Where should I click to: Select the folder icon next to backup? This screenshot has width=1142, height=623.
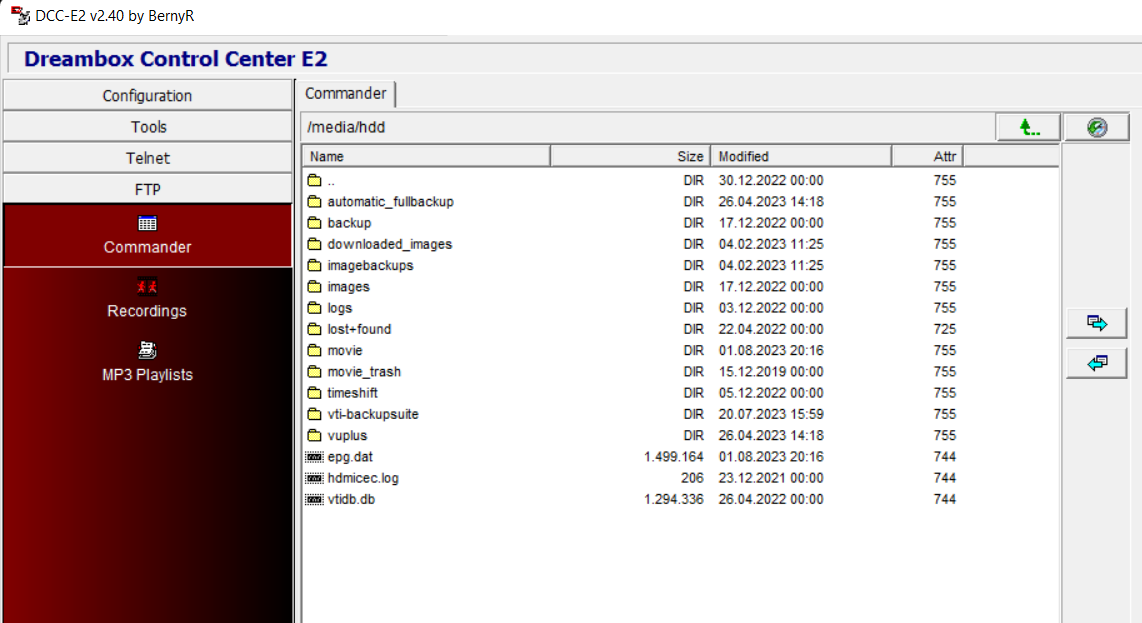[314, 222]
